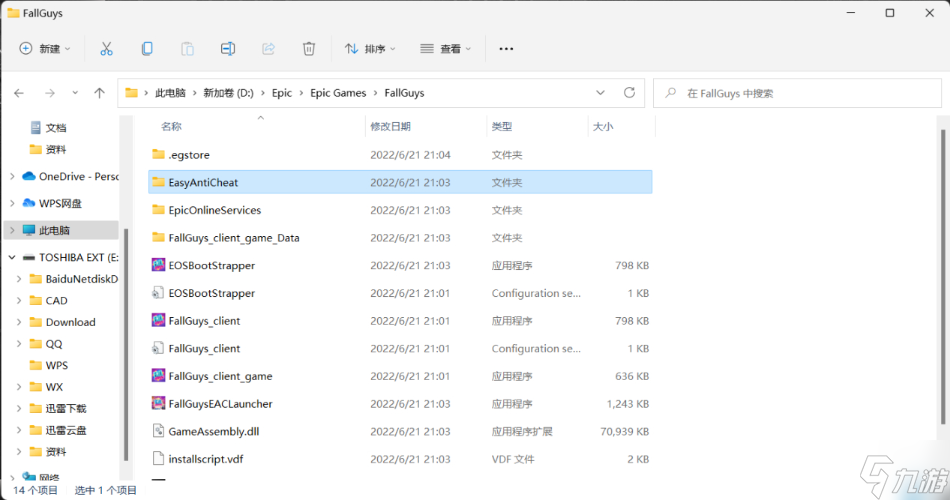Viewport: 950px width, 500px height.
Task: Click the 1,243 KB size value
Action: point(628,403)
